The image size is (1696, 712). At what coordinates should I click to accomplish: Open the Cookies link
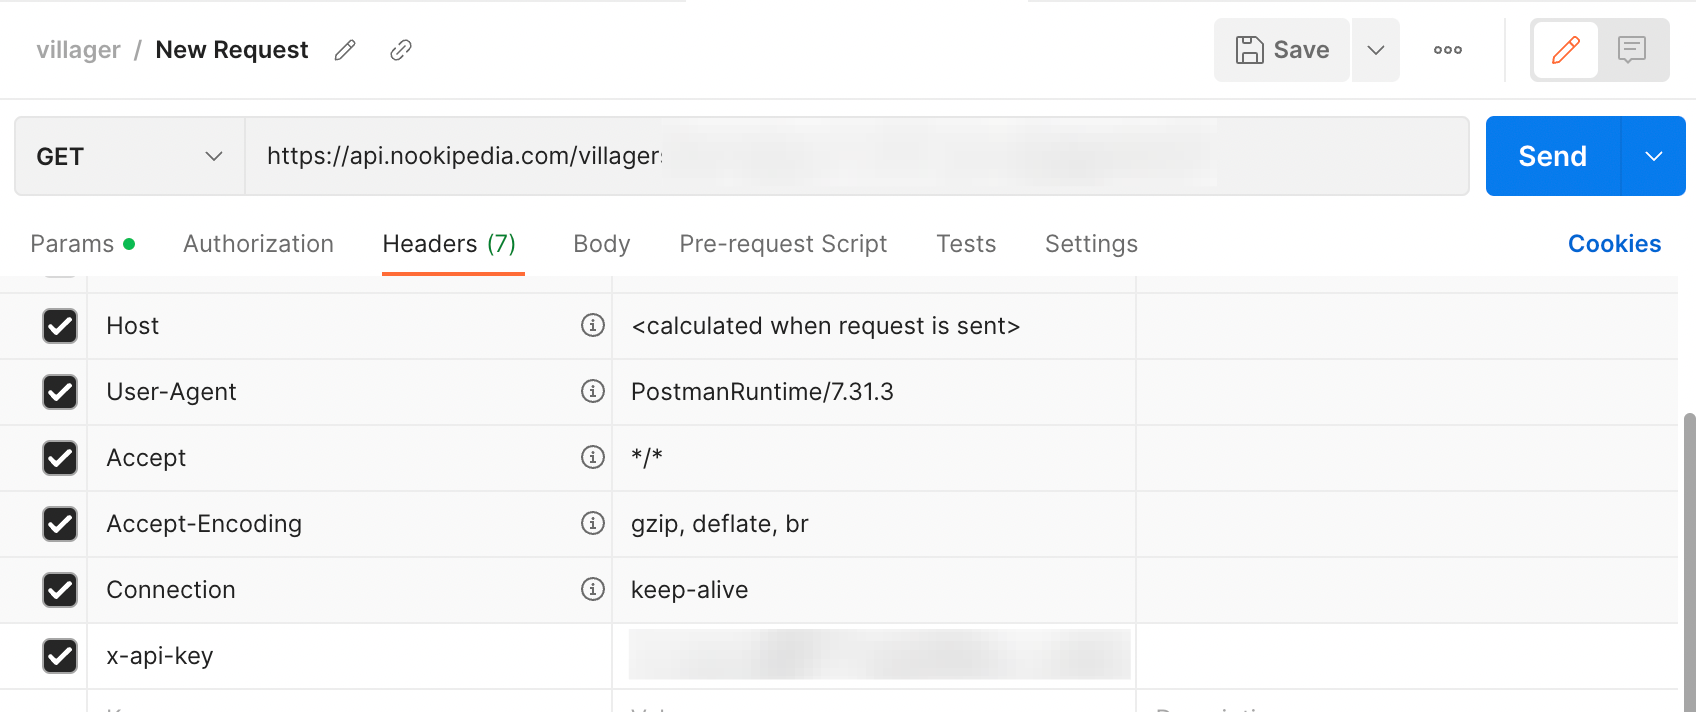1614,244
